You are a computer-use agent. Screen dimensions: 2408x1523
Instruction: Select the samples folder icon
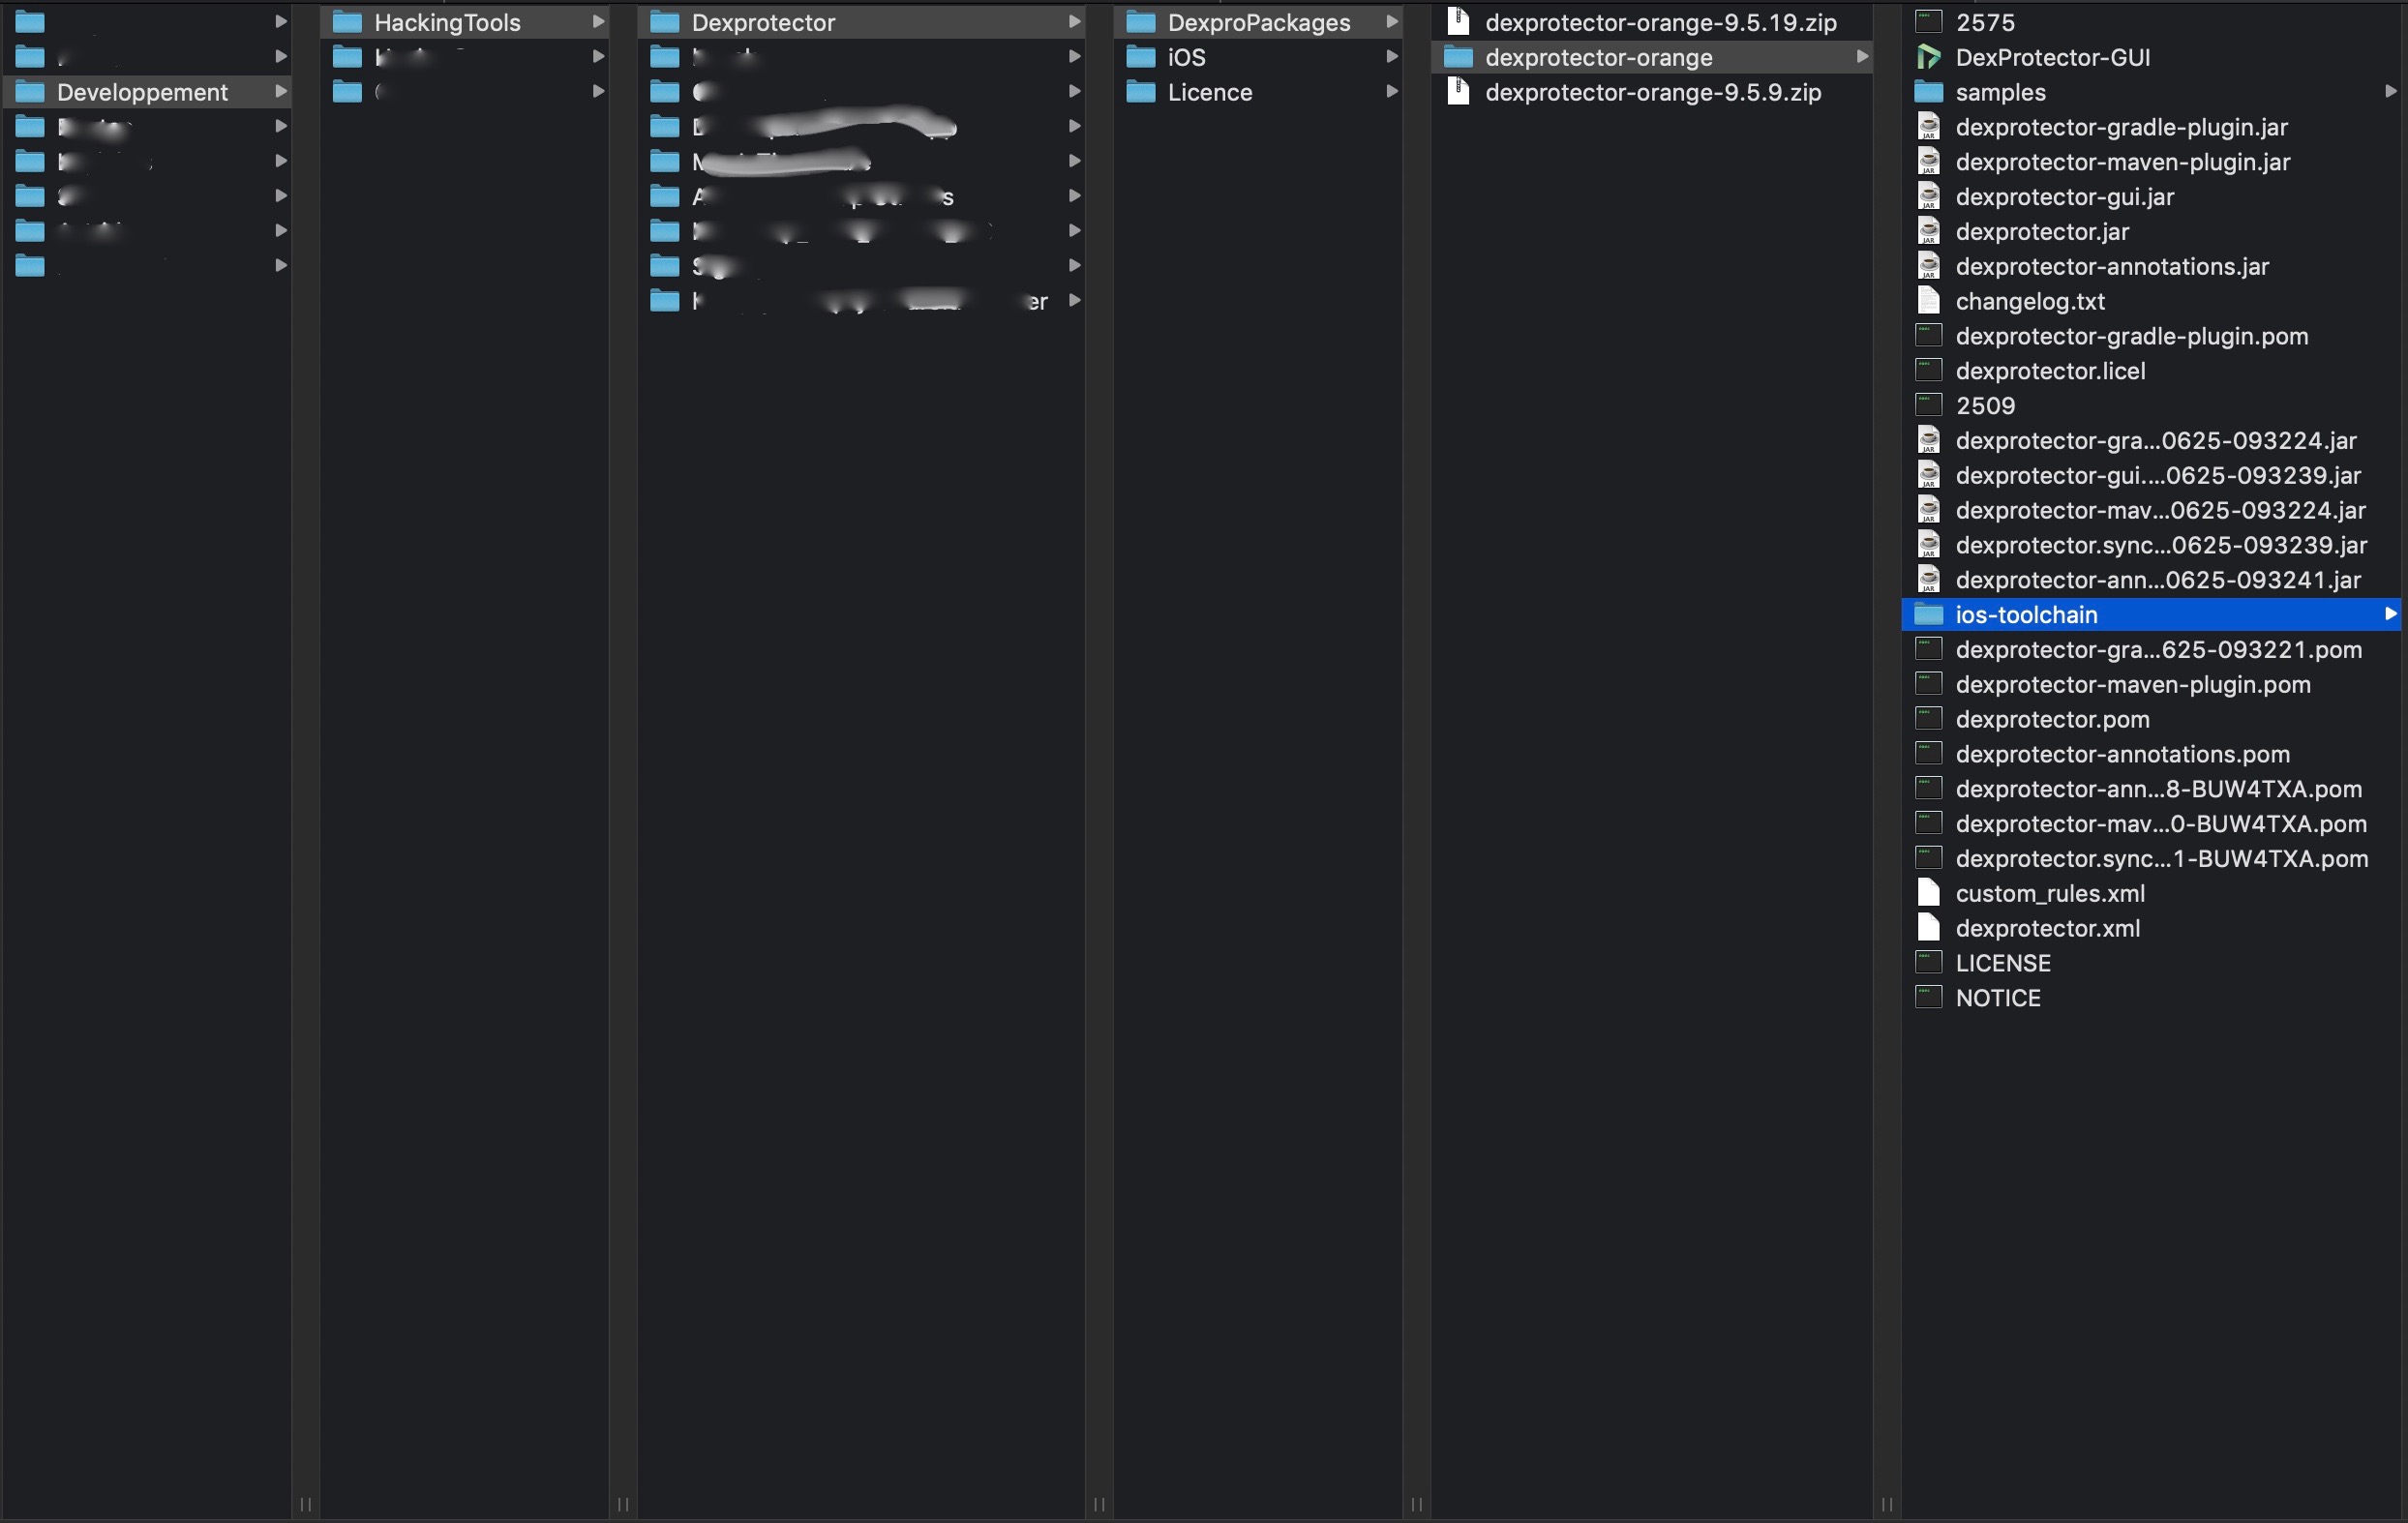(1928, 92)
